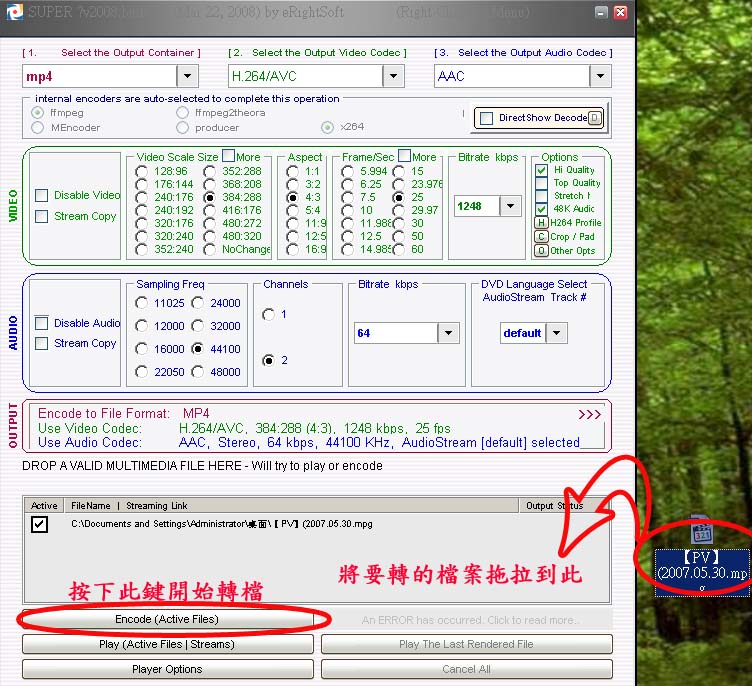Select 2 audio channels
This screenshot has height=686, width=752.
click(269, 360)
